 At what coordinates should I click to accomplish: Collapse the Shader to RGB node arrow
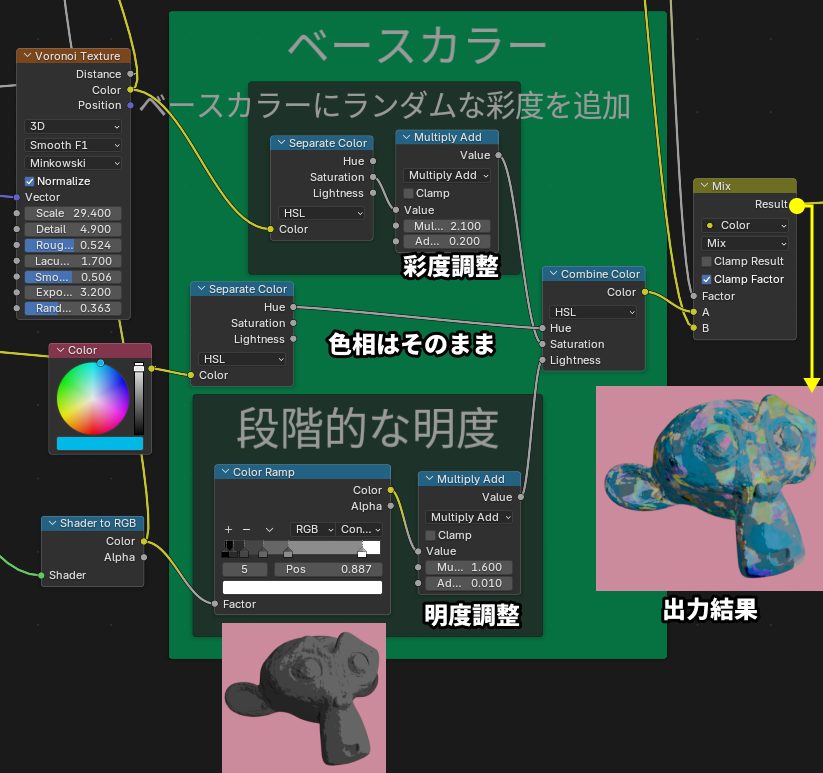pyautogui.click(x=51, y=523)
